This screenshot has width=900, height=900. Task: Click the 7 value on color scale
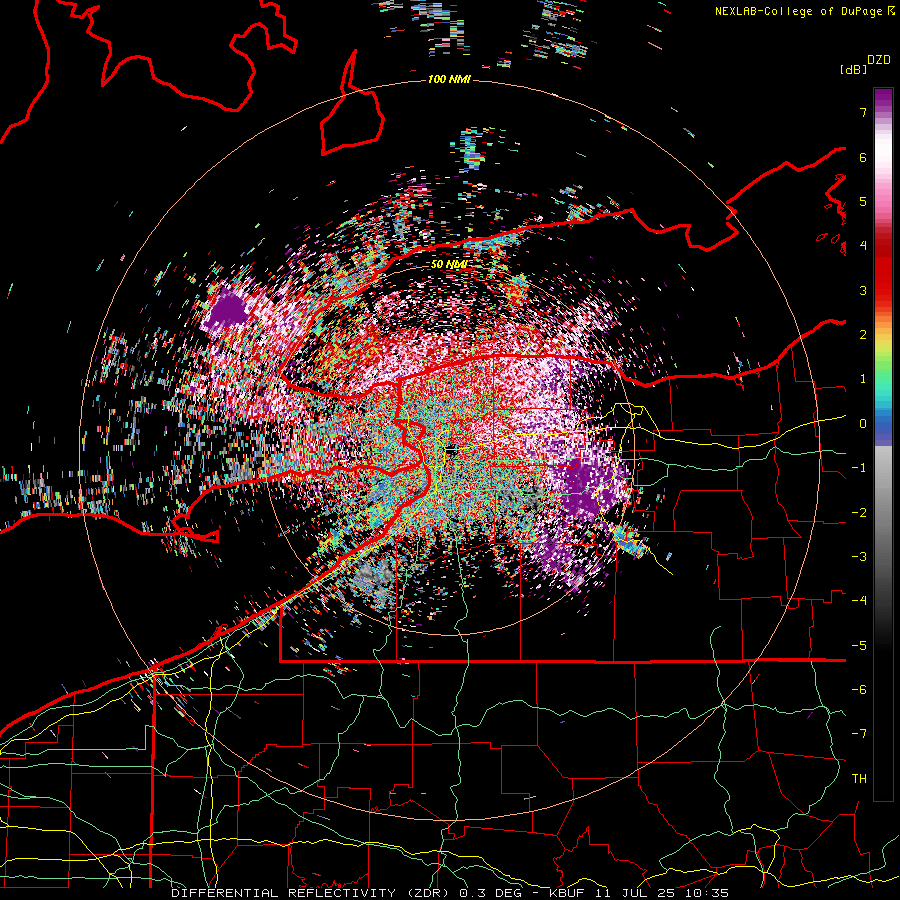[863, 112]
